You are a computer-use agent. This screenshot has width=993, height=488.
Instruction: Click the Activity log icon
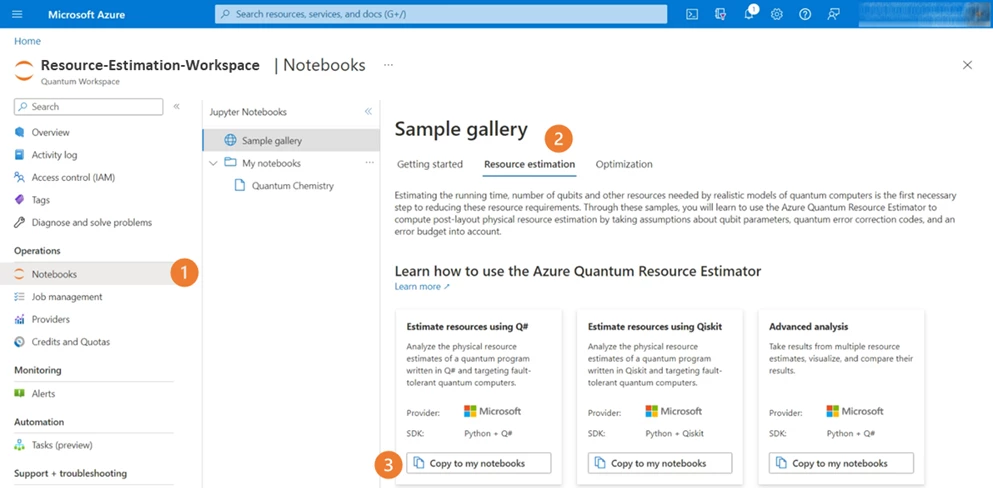coord(20,155)
